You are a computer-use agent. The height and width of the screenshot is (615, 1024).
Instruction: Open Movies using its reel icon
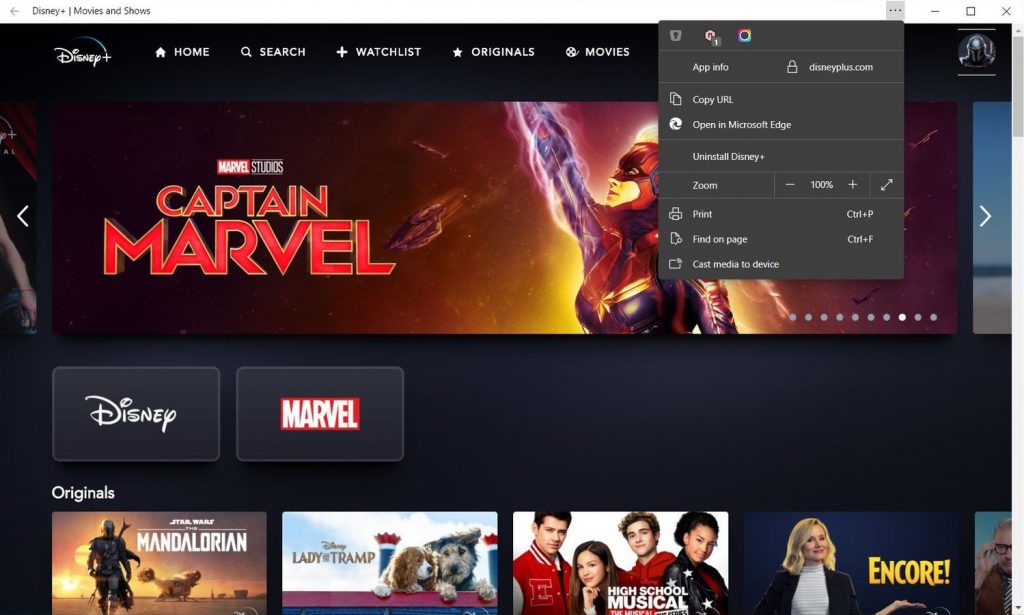click(570, 51)
